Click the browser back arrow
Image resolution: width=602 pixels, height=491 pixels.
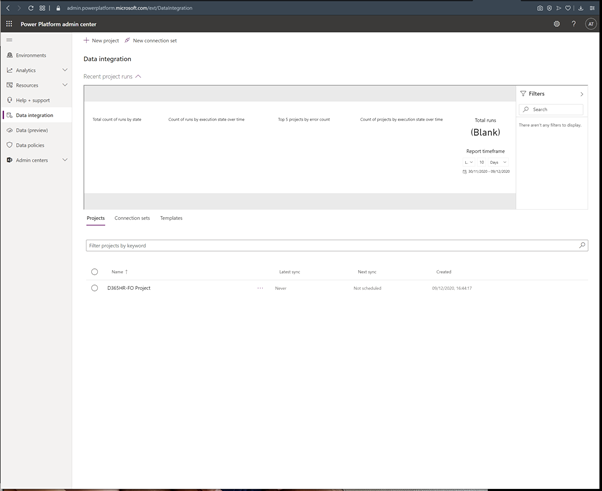(8, 8)
